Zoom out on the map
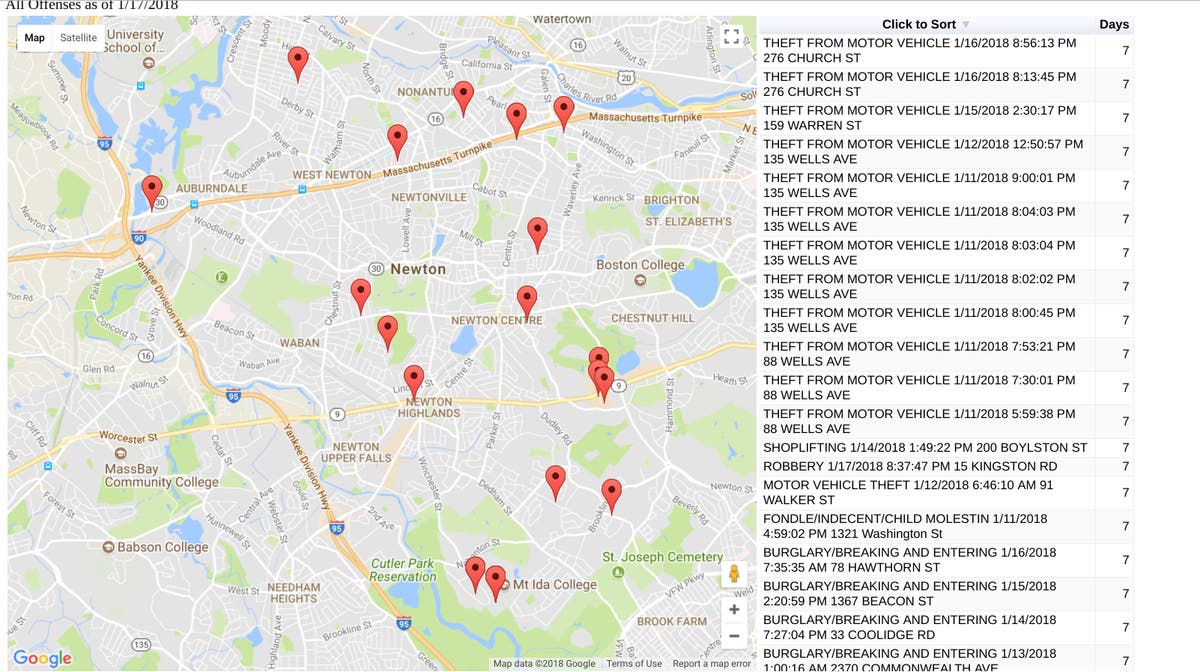Screen dimensions: 1200x672 point(734,636)
